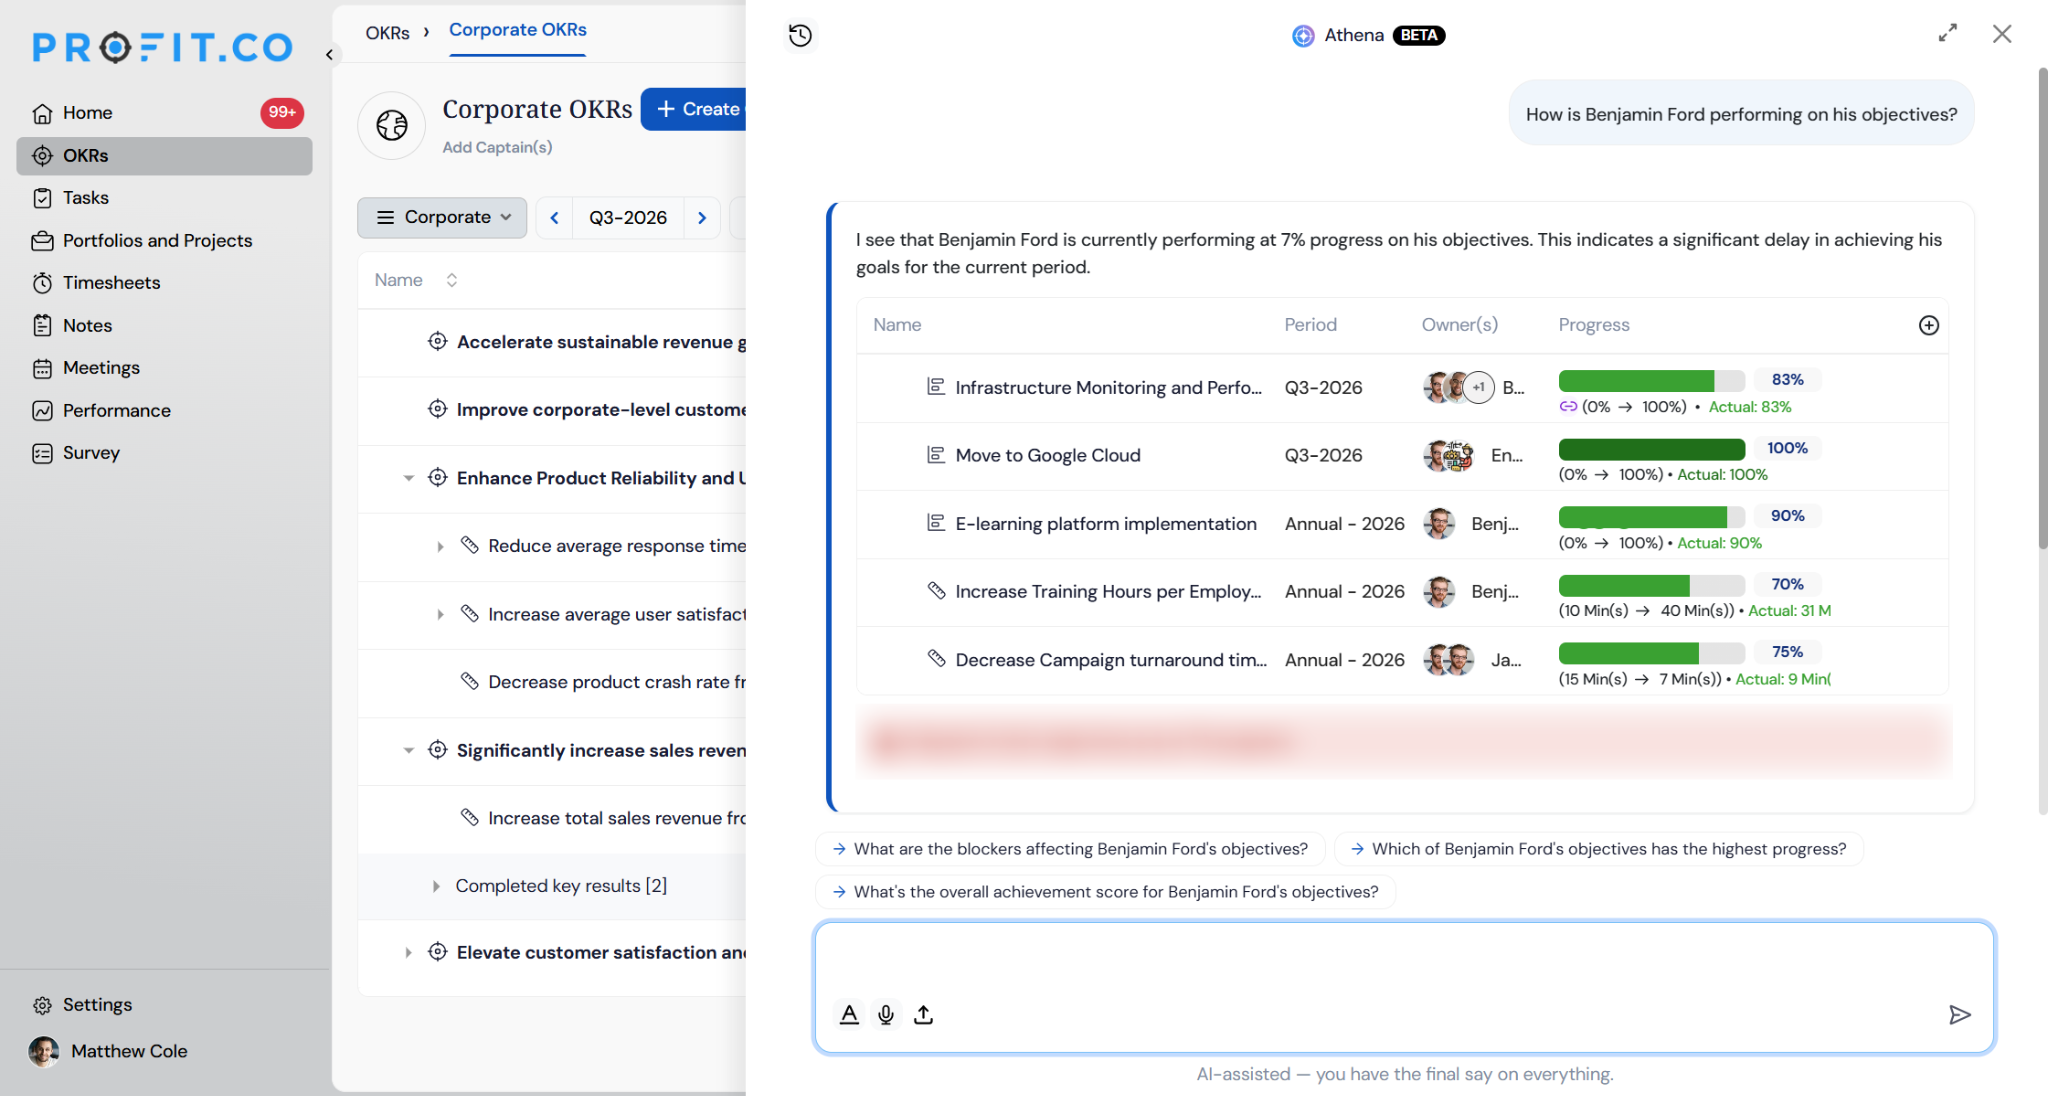Viewport: 2048px width, 1096px height.
Task: Select the Corporate OKRs tab
Action: [x=517, y=30]
